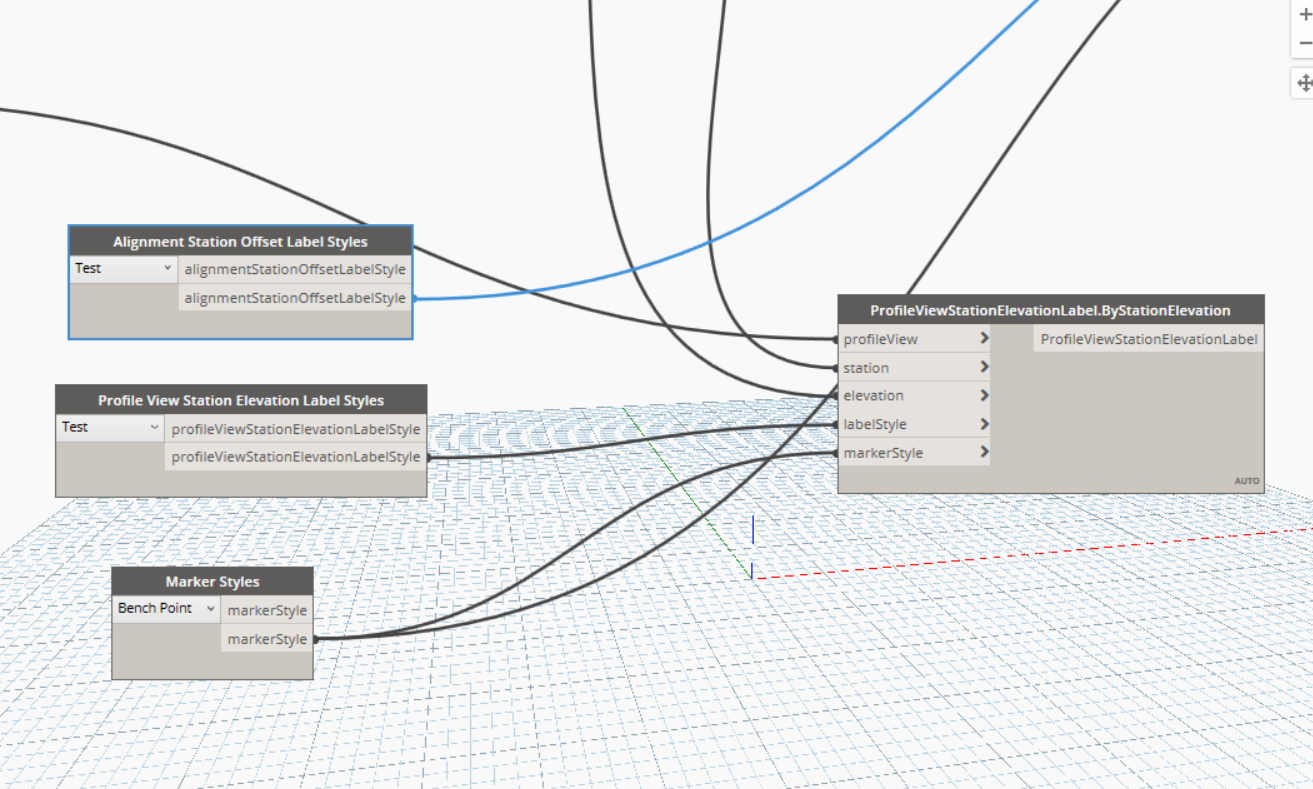
Task: Click the labelStyle input port arrow
Action: (984, 424)
